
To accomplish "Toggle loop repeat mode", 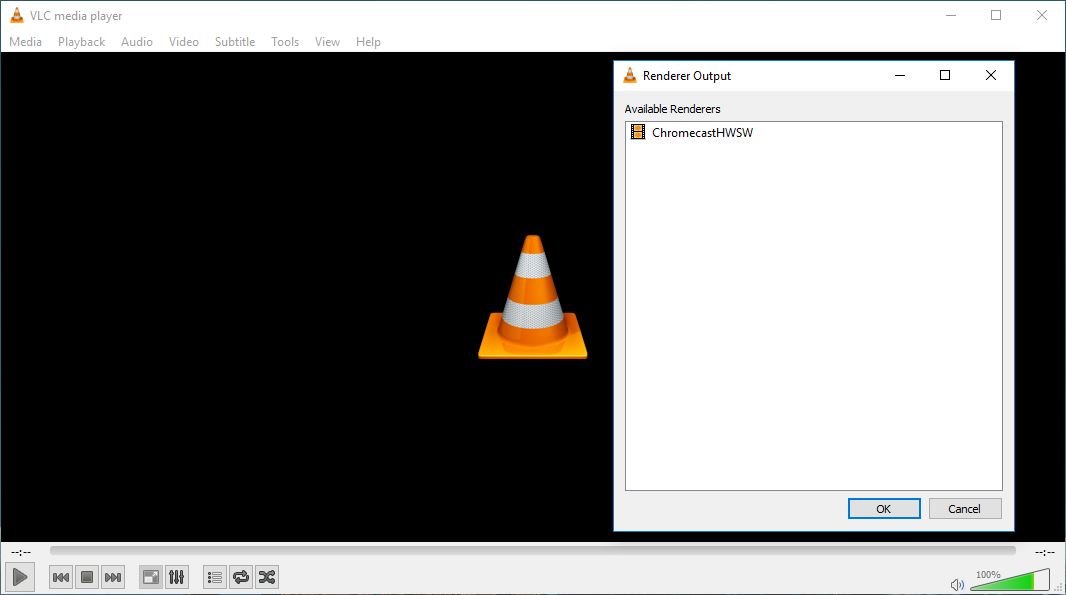I will [241, 577].
